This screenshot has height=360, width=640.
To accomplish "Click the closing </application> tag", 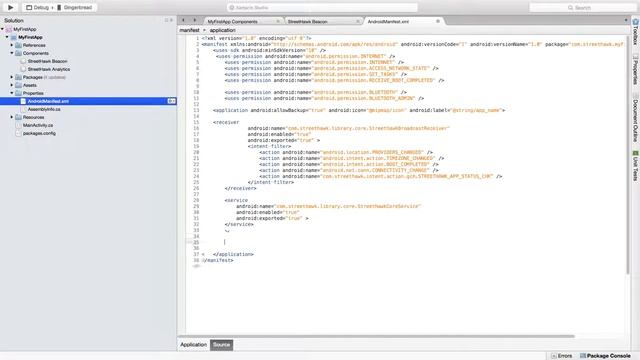I will tap(233, 254).
